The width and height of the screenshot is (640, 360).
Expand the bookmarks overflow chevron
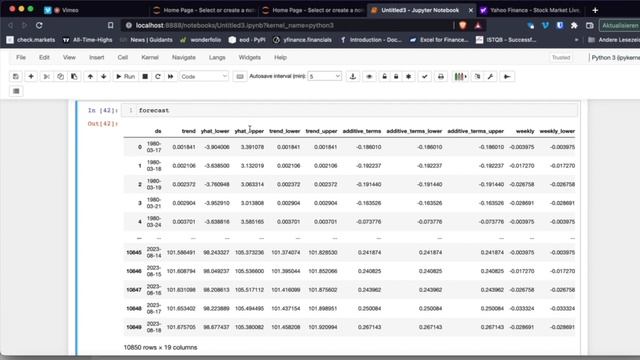[x=576, y=40]
